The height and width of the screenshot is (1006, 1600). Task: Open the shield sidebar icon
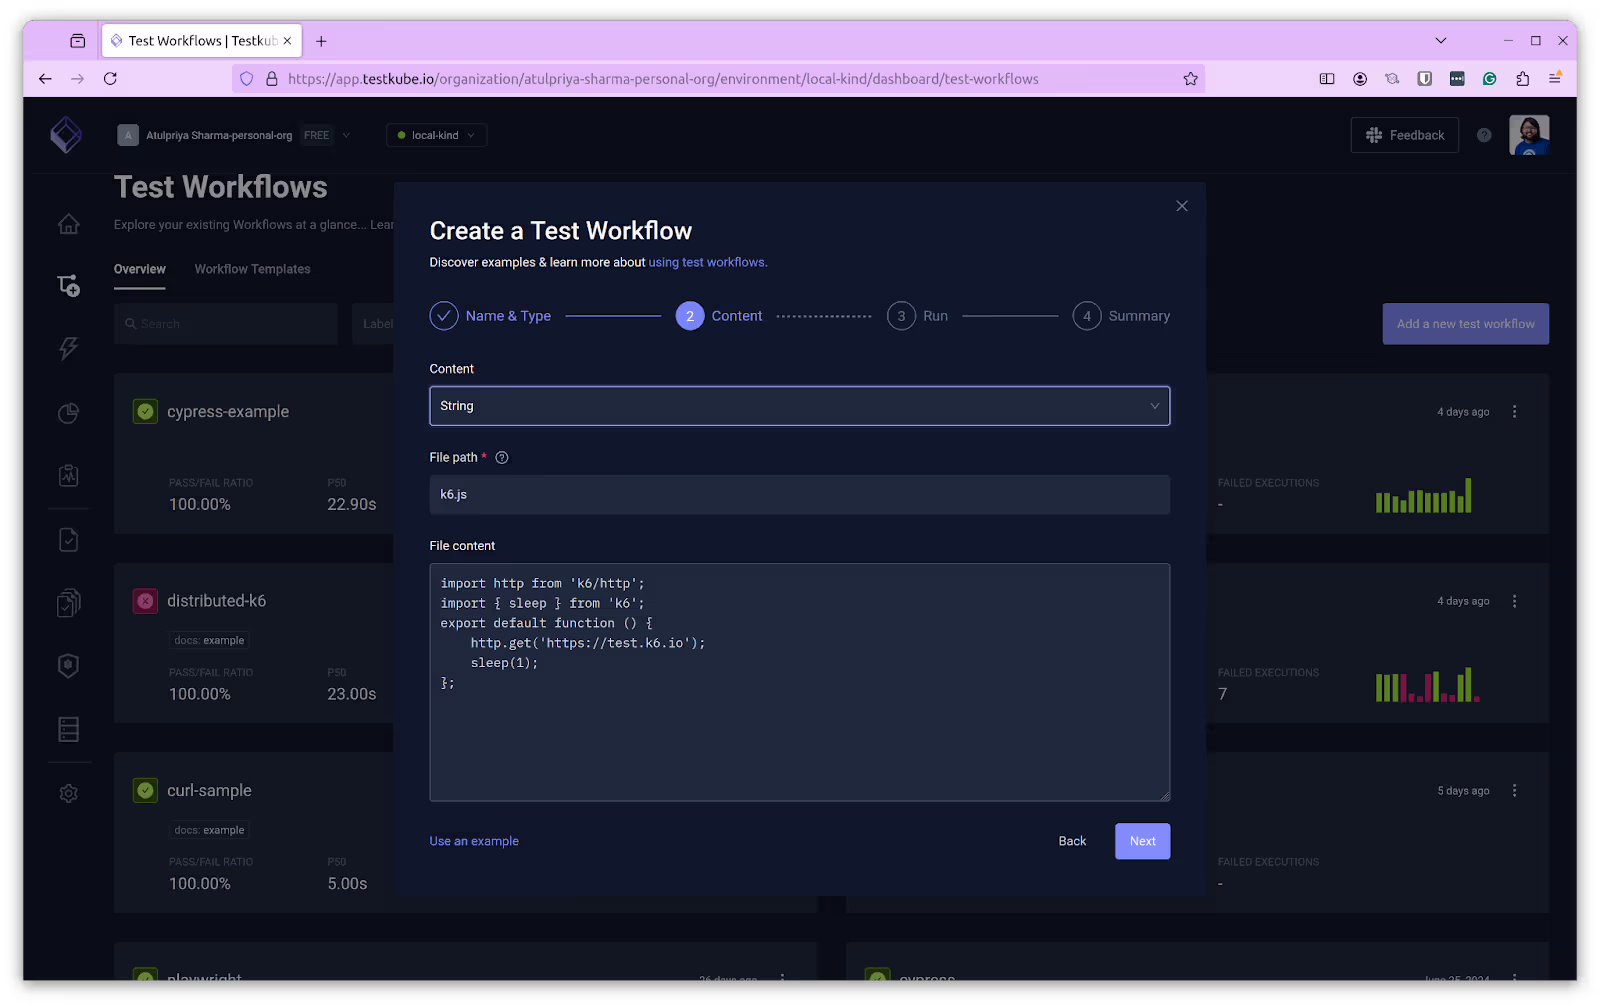[68, 666]
